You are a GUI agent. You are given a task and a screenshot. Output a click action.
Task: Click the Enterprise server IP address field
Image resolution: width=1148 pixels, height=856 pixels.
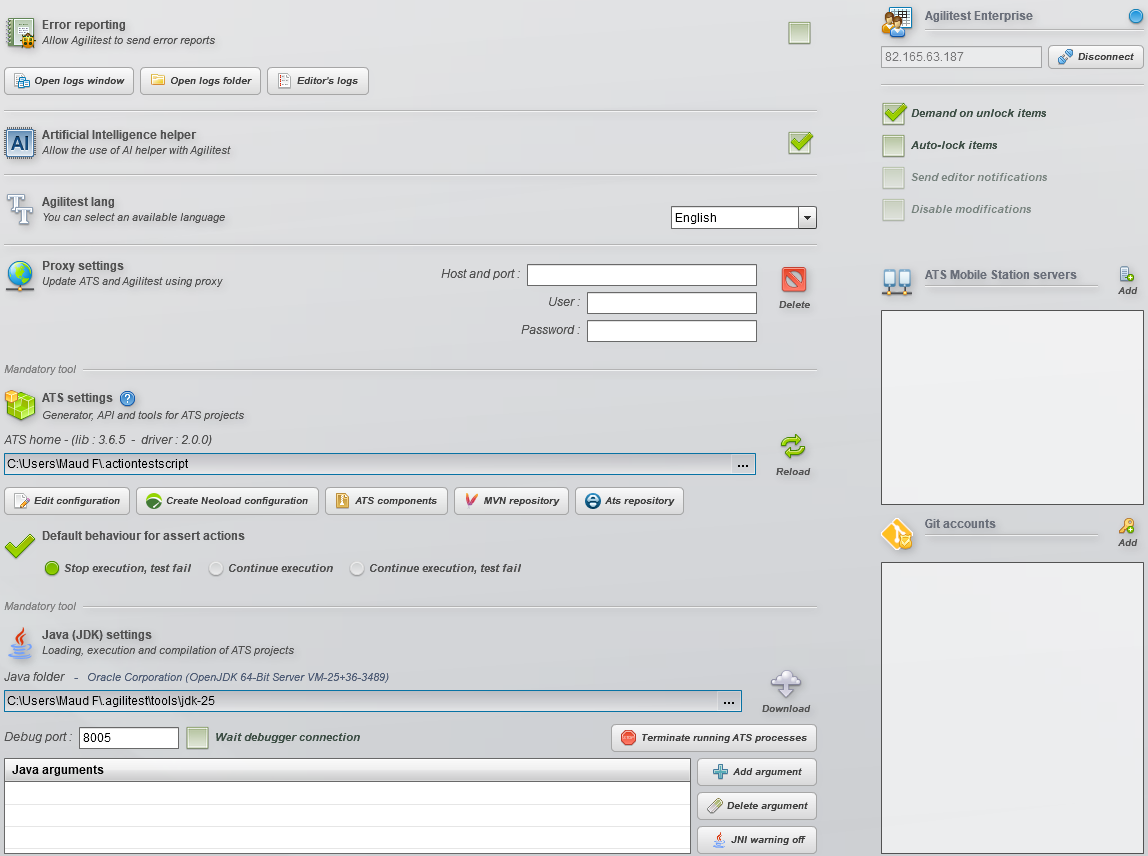coord(961,57)
